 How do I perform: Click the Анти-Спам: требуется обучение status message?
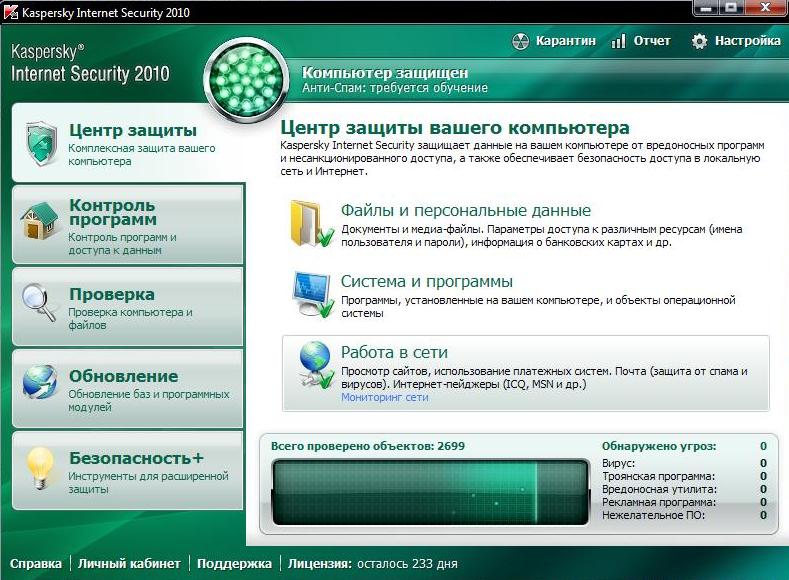click(x=395, y=88)
